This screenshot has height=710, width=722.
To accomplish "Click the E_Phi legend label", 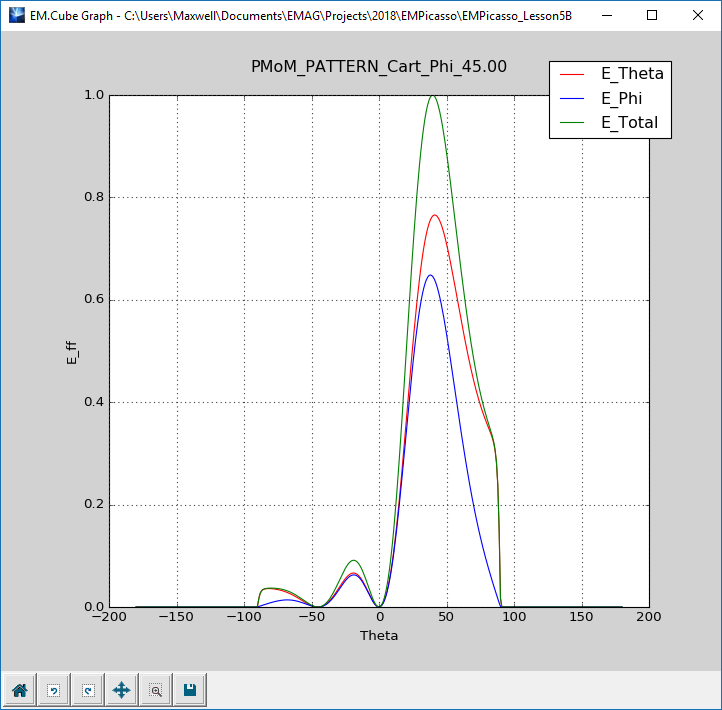I will point(624,98).
